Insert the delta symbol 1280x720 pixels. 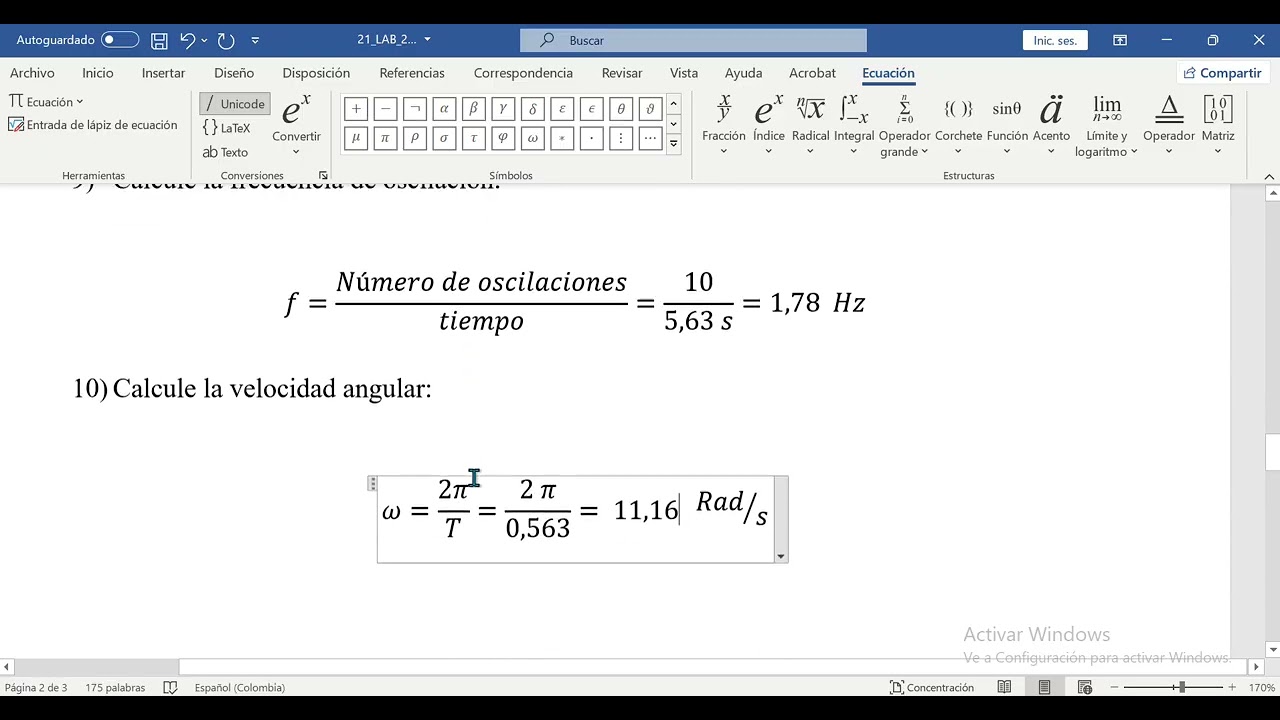tap(532, 109)
